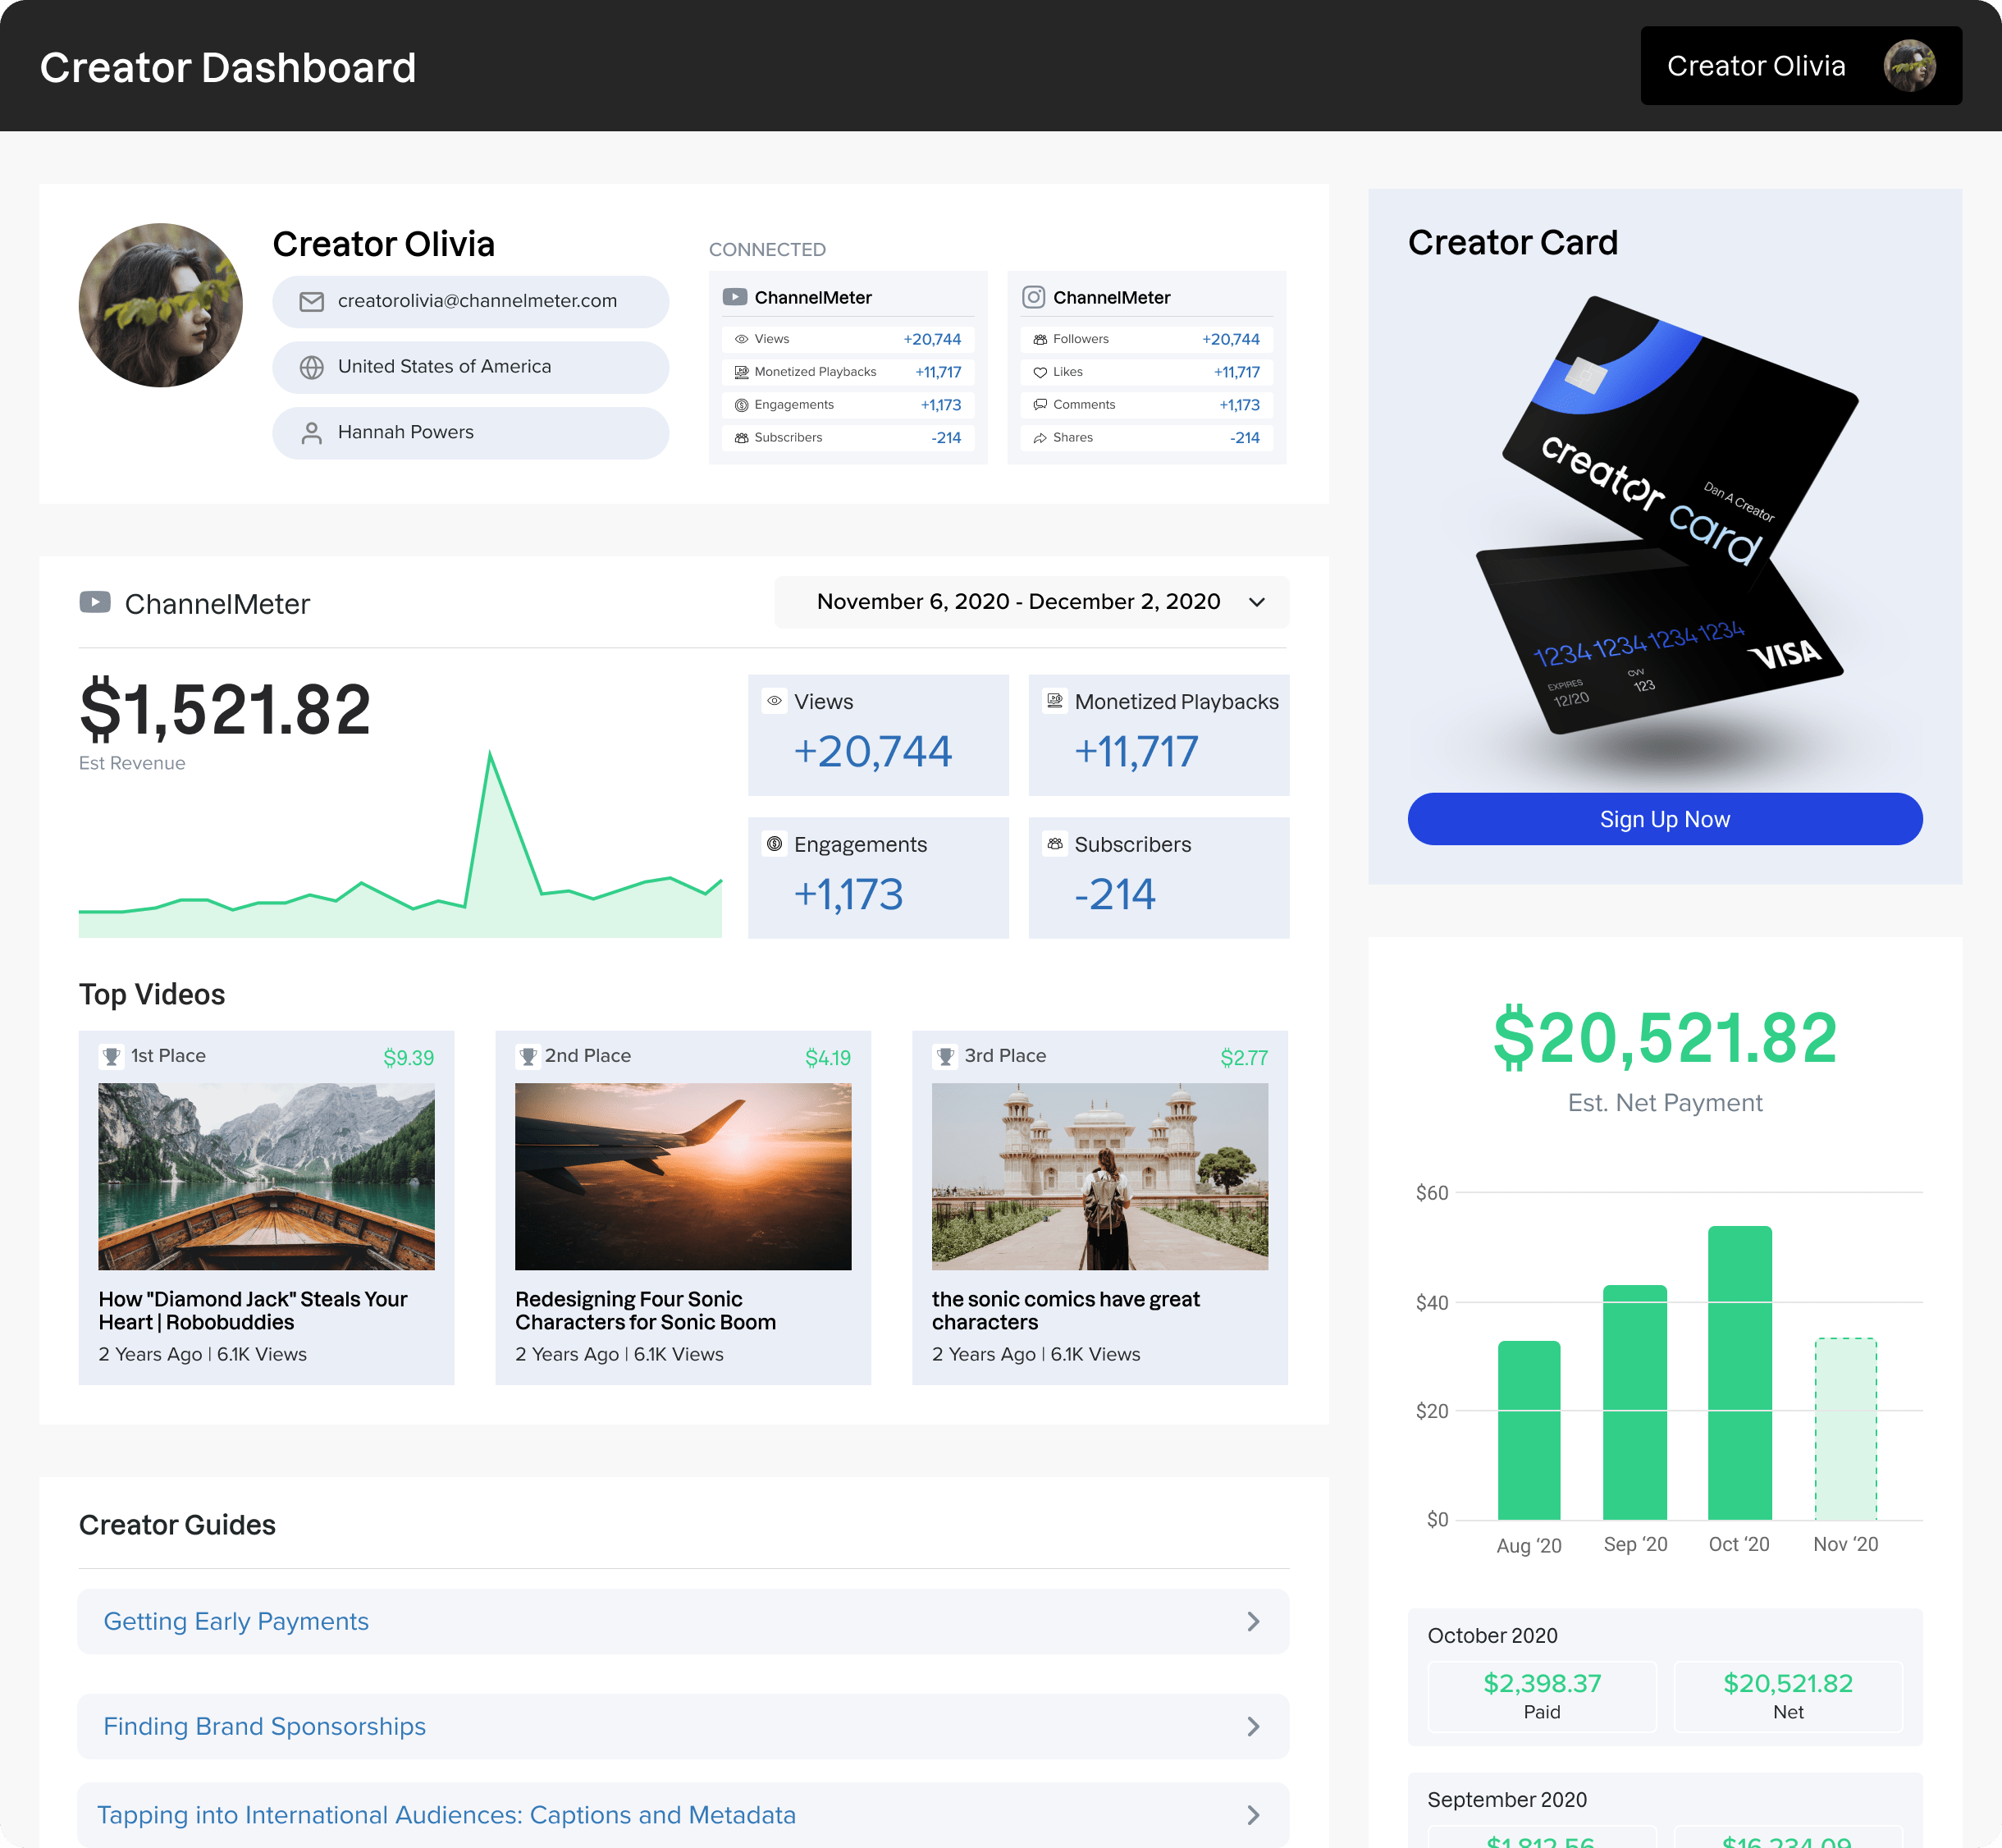
Task: Click the airplane sunset video title link
Action: pos(645,1310)
